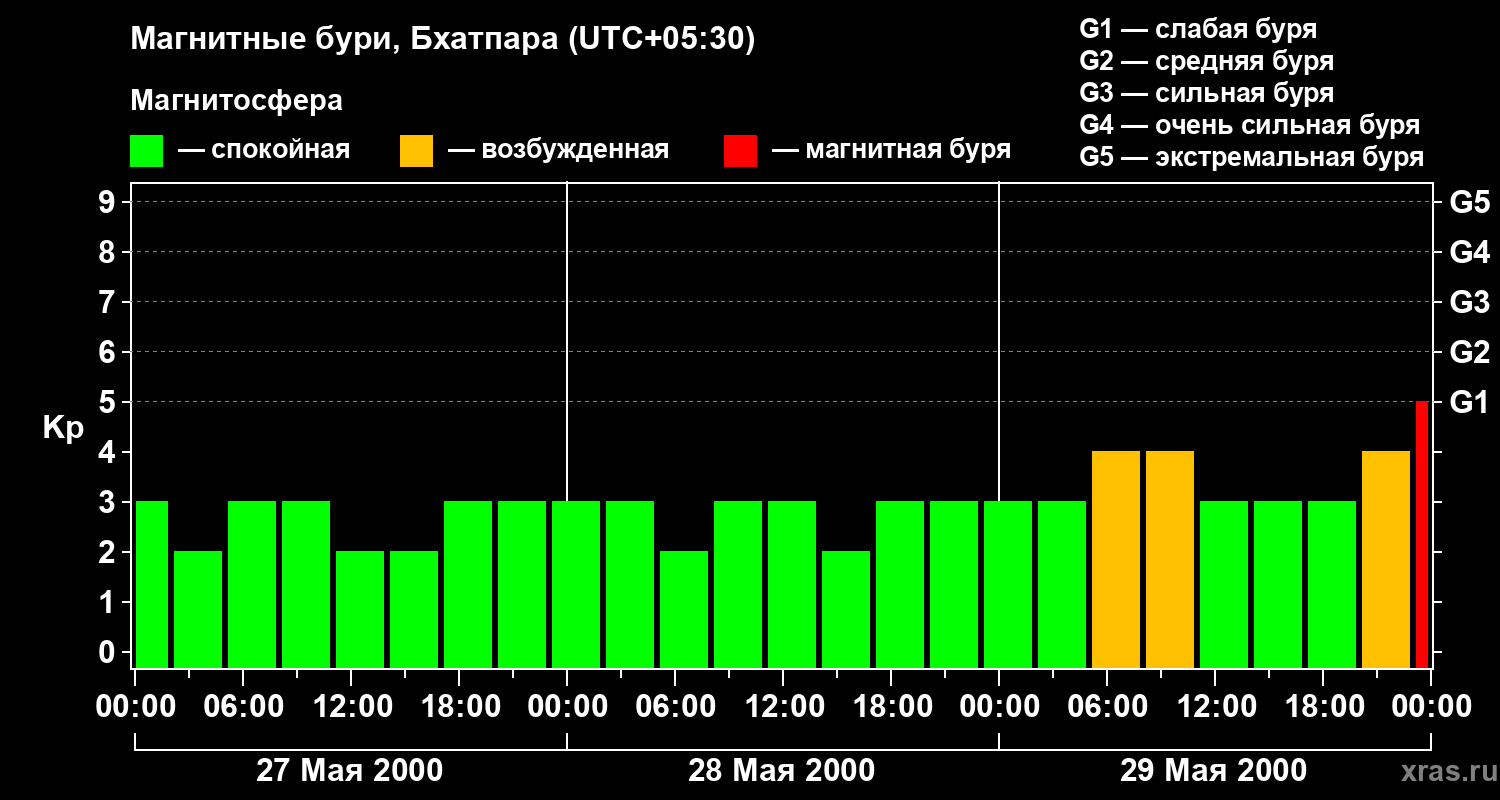This screenshot has height=800, width=1500.
Task: Click the last orange bar before the red bar
Action: tap(1386, 559)
